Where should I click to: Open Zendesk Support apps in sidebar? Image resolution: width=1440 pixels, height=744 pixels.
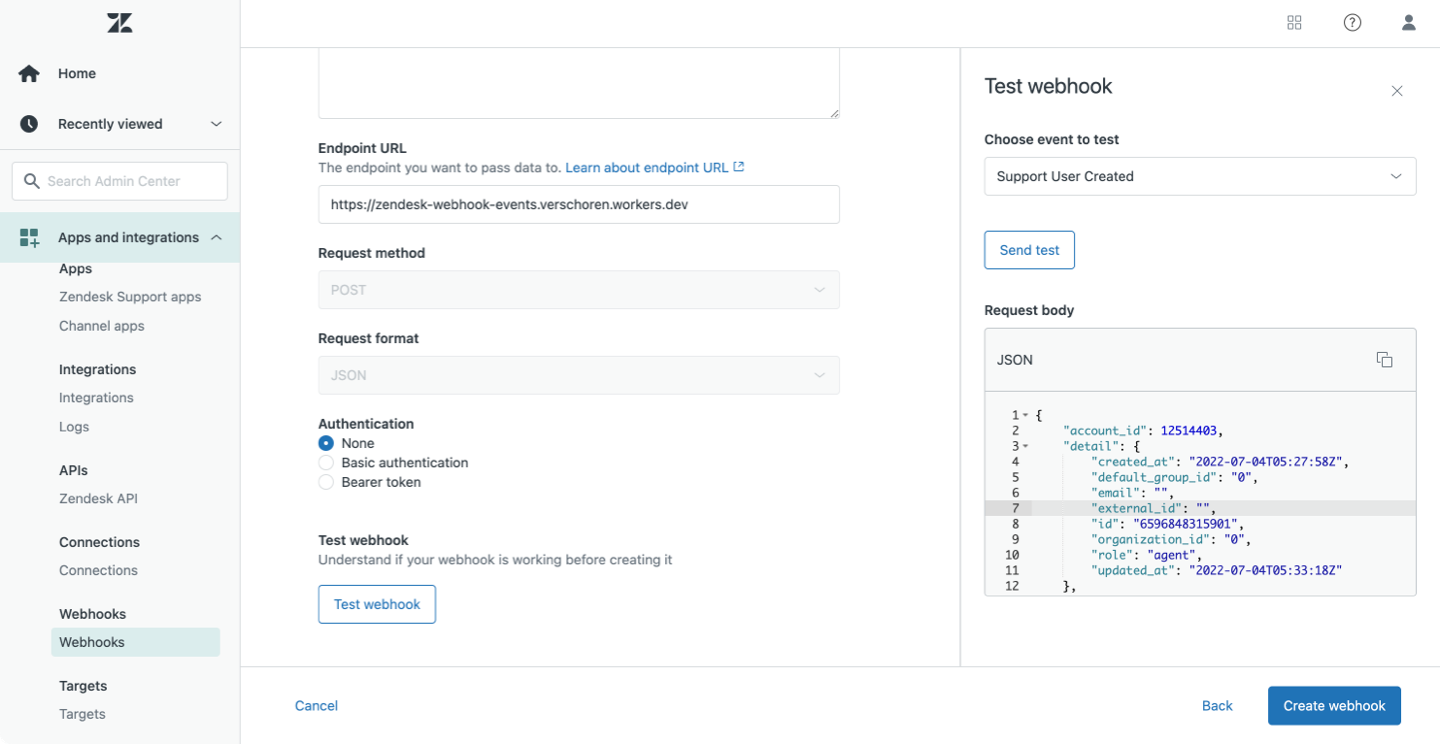pyautogui.click(x=130, y=297)
